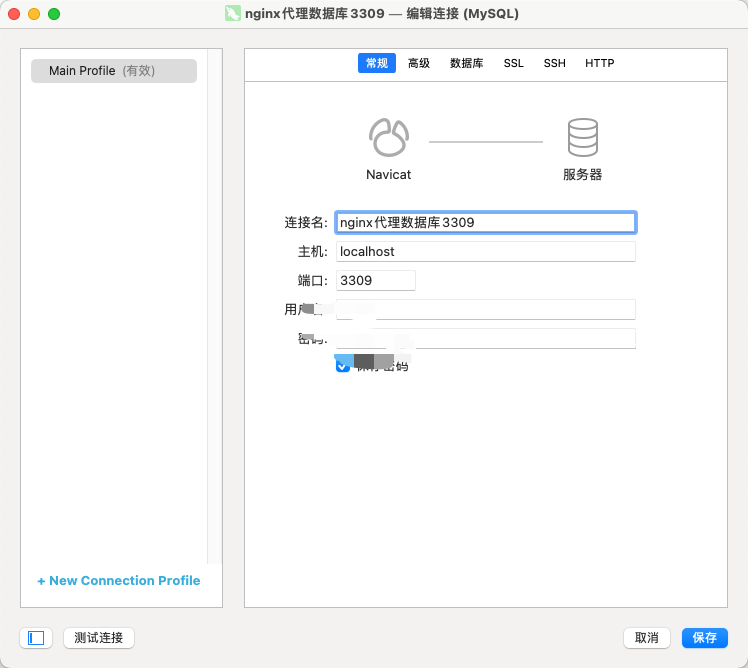Click the server database cylinder icon
This screenshot has height=668, width=748.
582,138
